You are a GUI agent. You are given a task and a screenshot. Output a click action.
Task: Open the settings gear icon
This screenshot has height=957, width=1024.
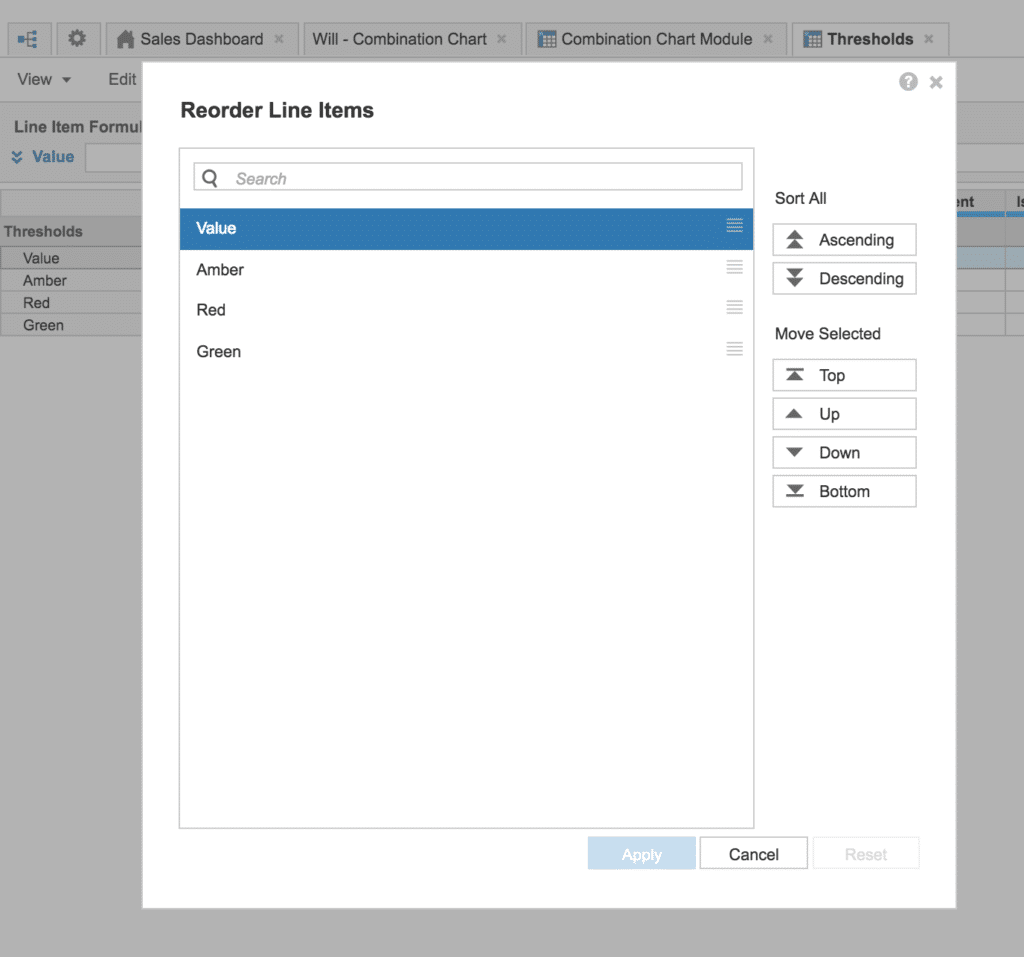[x=77, y=39]
